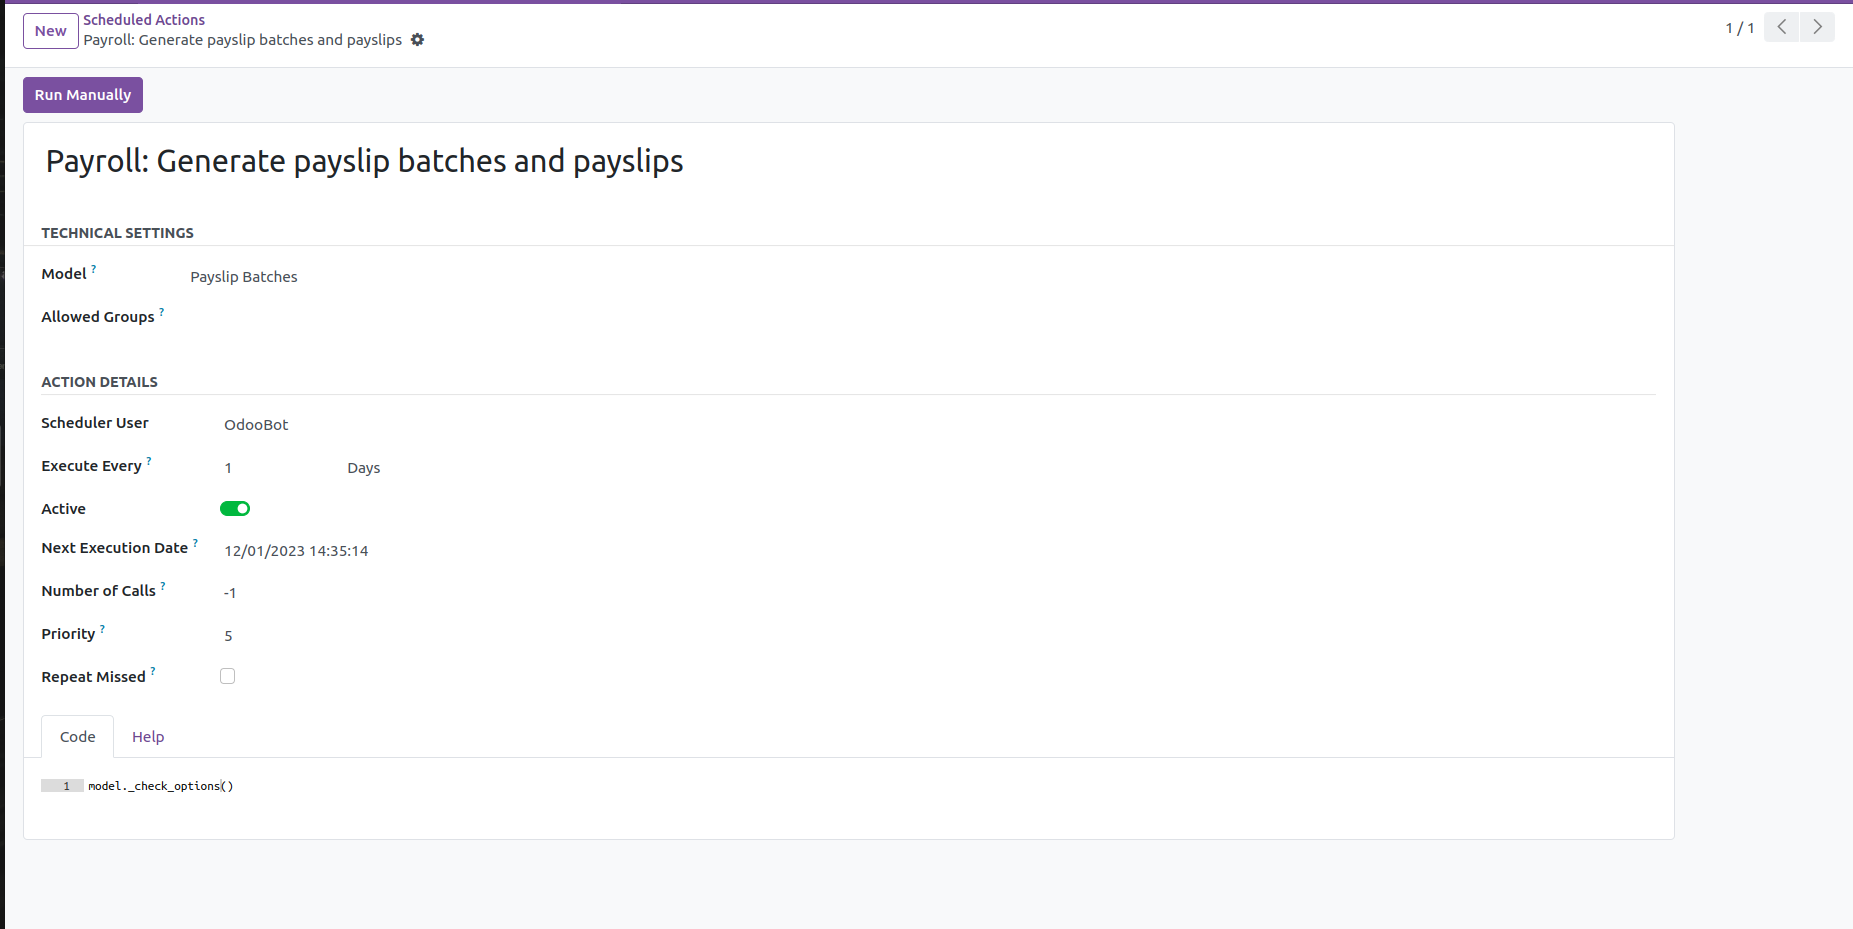Enable the Repeat Missed checkbox
This screenshot has height=929, width=1853.
(x=228, y=677)
